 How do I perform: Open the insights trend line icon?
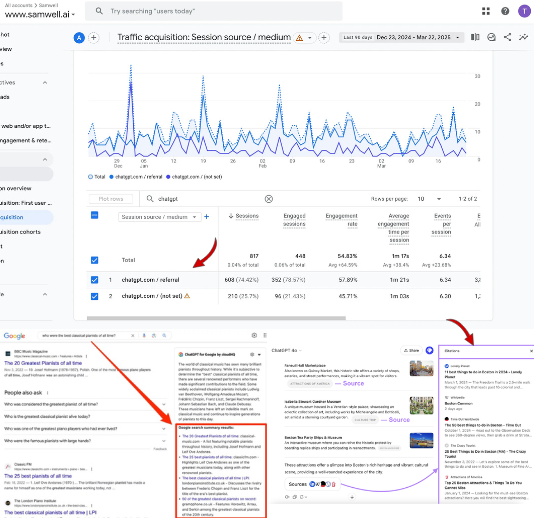pos(523,37)
